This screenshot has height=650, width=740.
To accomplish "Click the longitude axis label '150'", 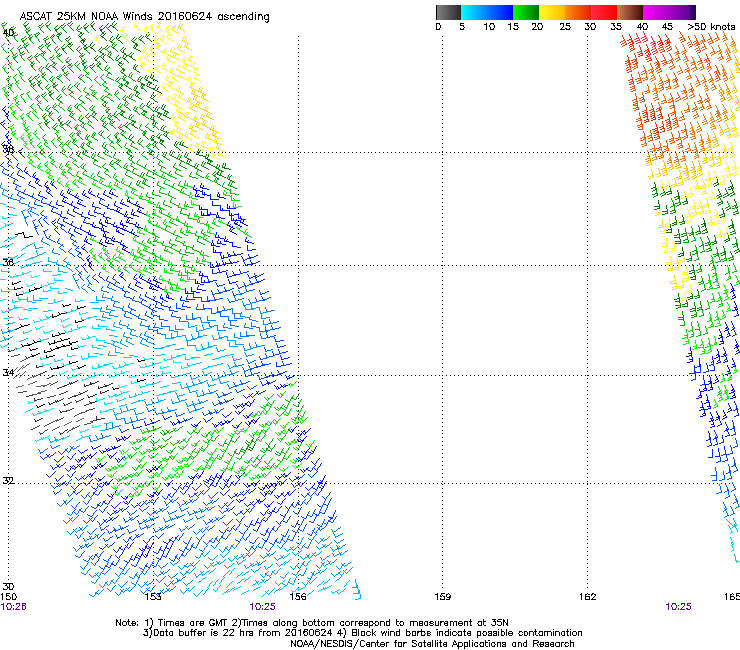I will tap(9, 597).
